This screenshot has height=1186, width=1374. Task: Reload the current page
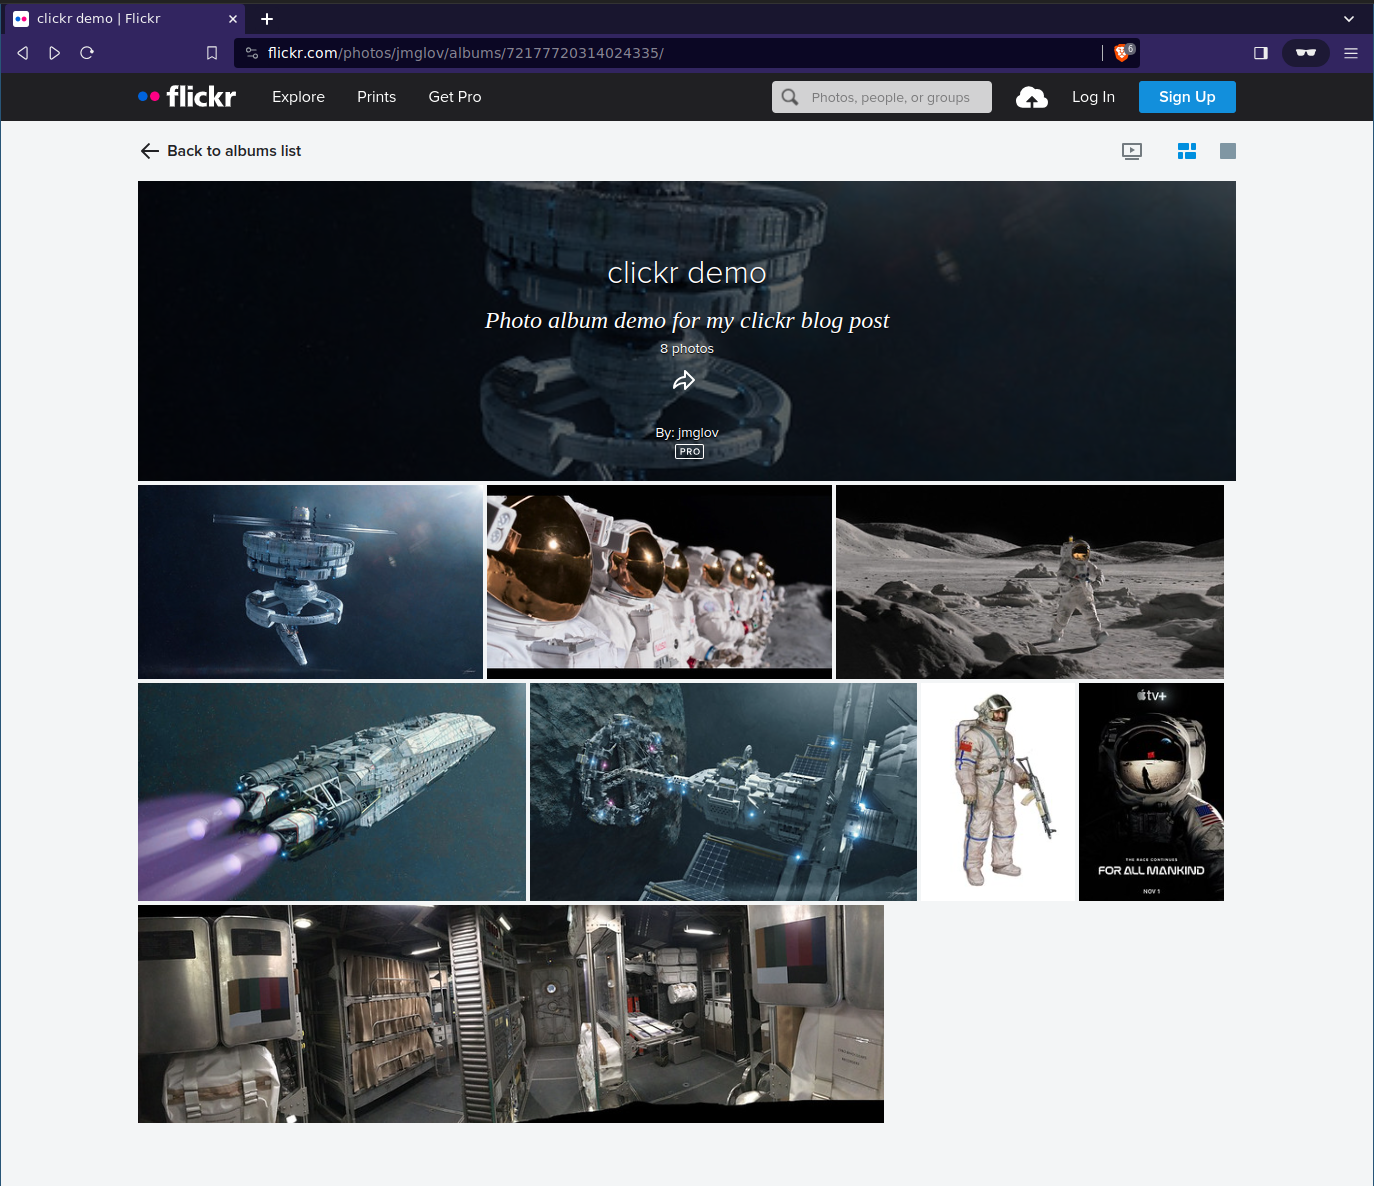tap(87, 53)
